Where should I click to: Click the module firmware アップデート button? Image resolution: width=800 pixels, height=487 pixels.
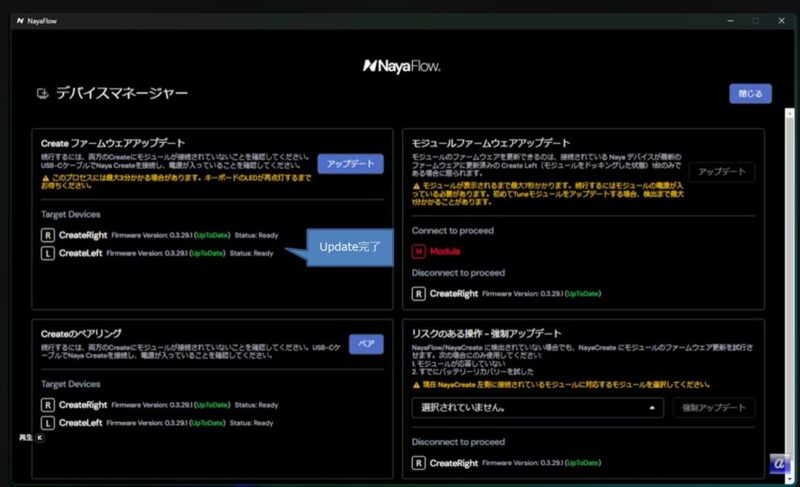(723, 172)
